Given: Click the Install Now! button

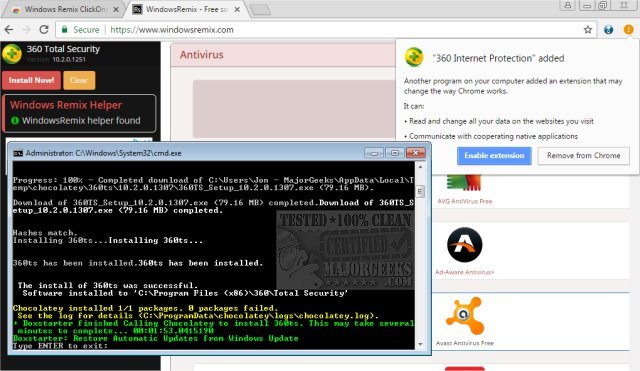Looking at the screenshot, I should coord(31,80).
